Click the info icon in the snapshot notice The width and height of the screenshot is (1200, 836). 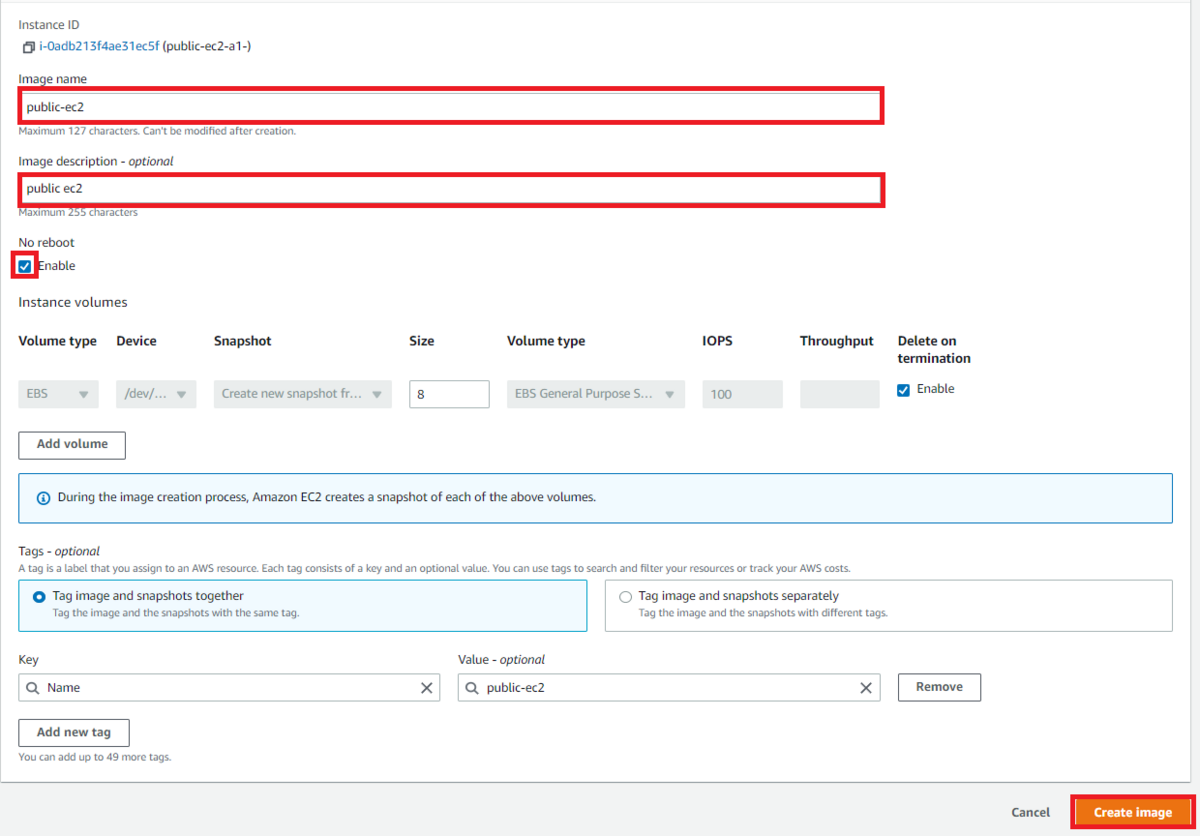tap(43, 498)
